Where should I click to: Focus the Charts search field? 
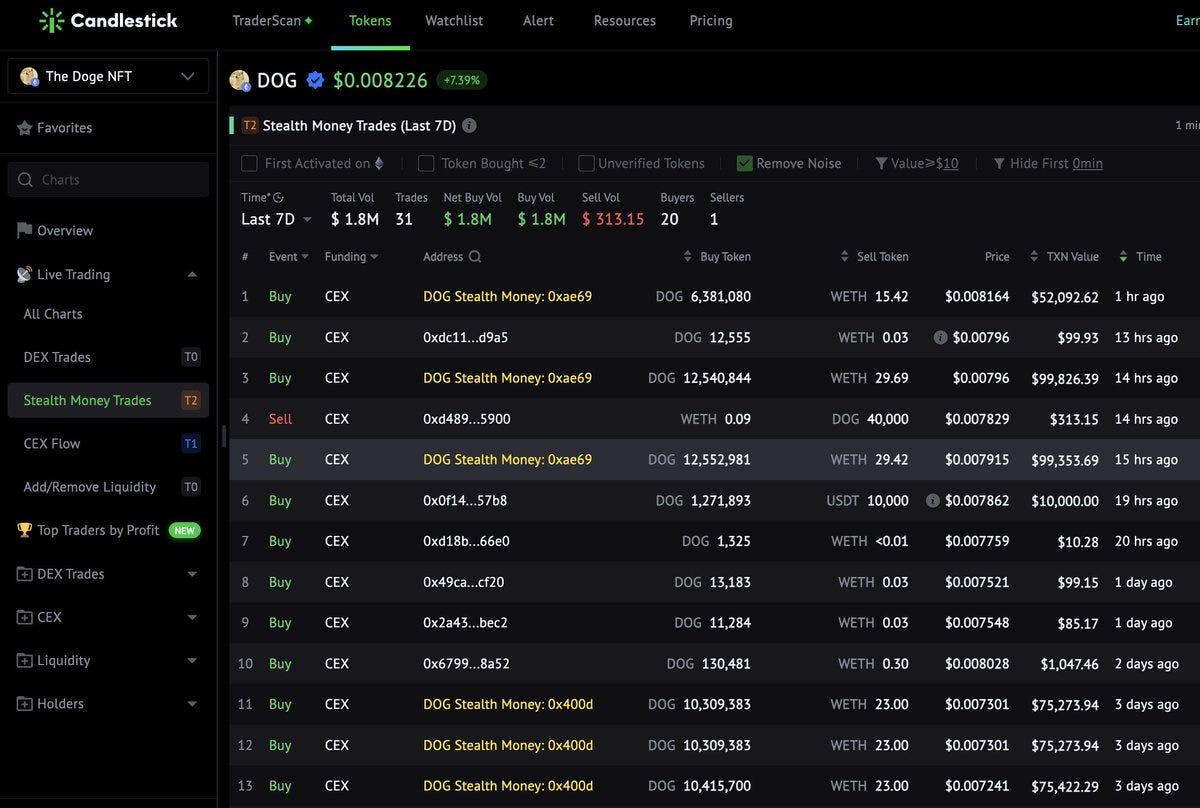108,180
